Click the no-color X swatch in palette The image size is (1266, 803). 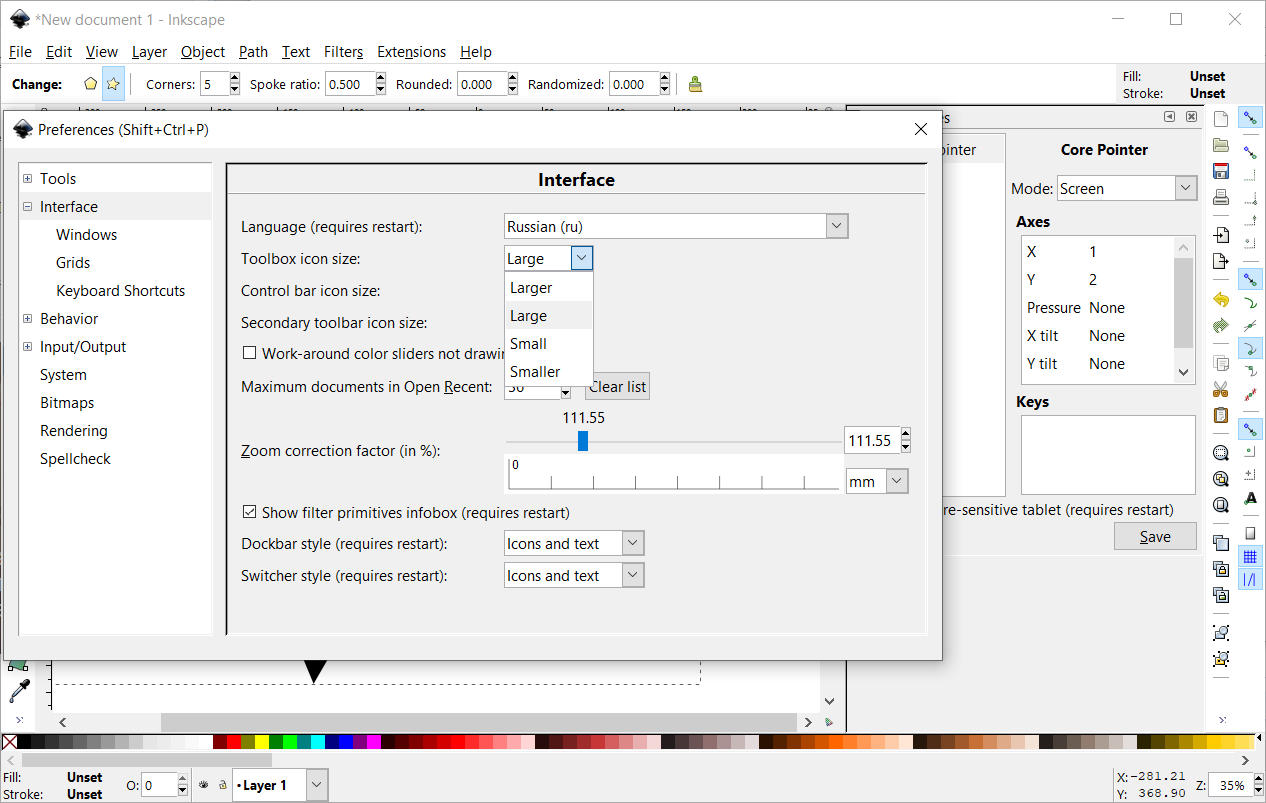(10, 742)
